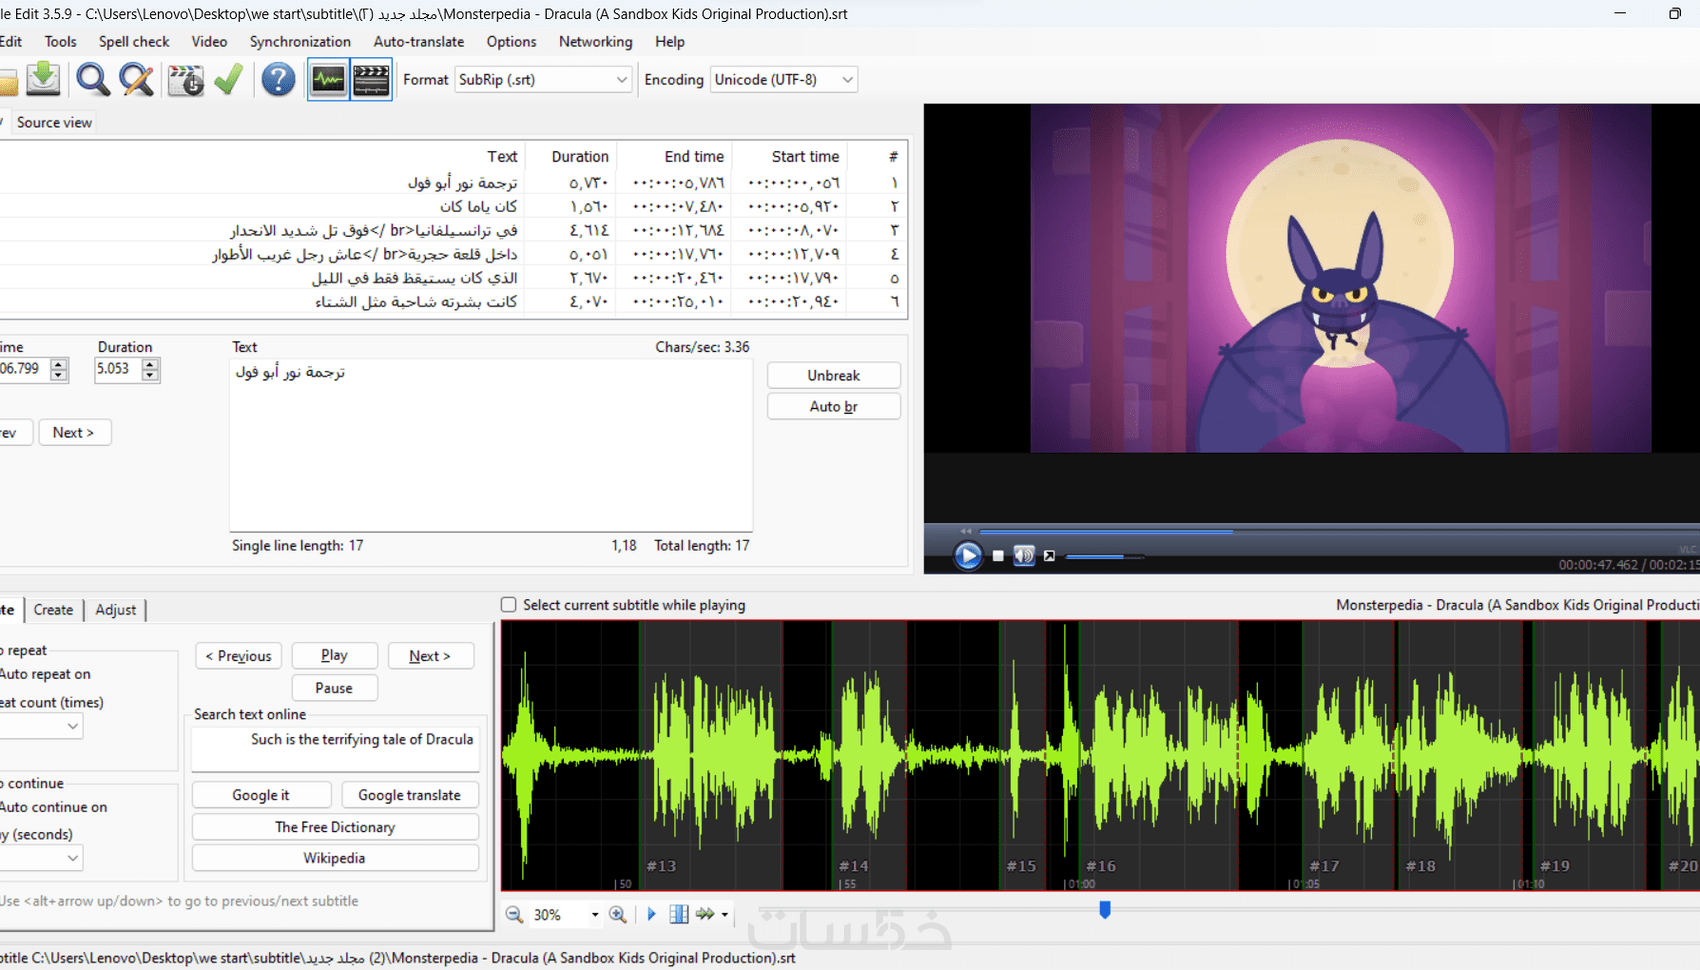The height and width of the screenshot is (970, 1700).
Task: Click the Save subtitle toolbar icon
Action: pyautogui.click(x=43, y=79)
